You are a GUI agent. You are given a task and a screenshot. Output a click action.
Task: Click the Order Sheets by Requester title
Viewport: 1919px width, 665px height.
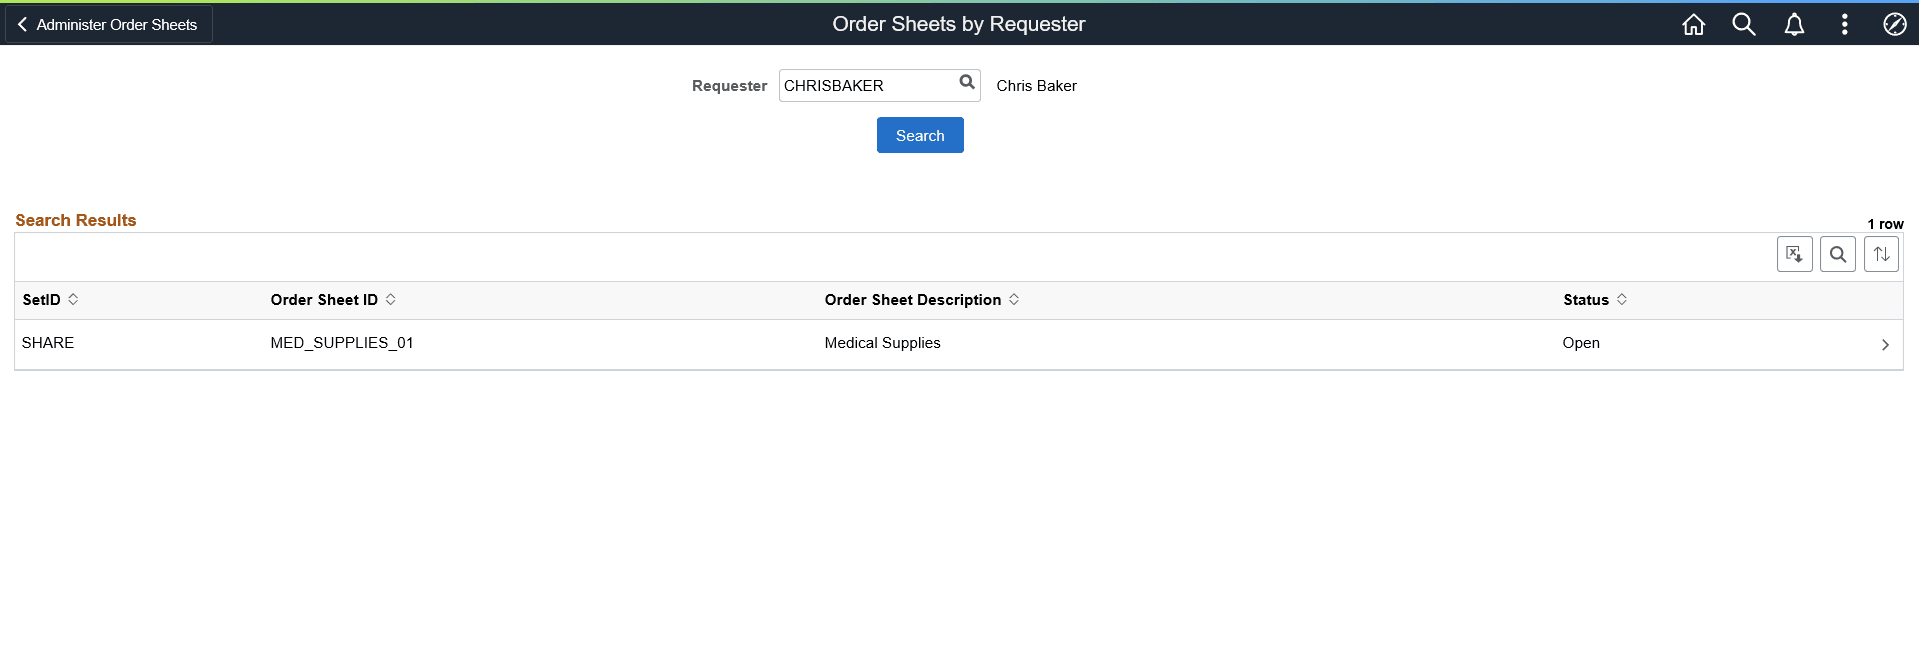point(959,24)
